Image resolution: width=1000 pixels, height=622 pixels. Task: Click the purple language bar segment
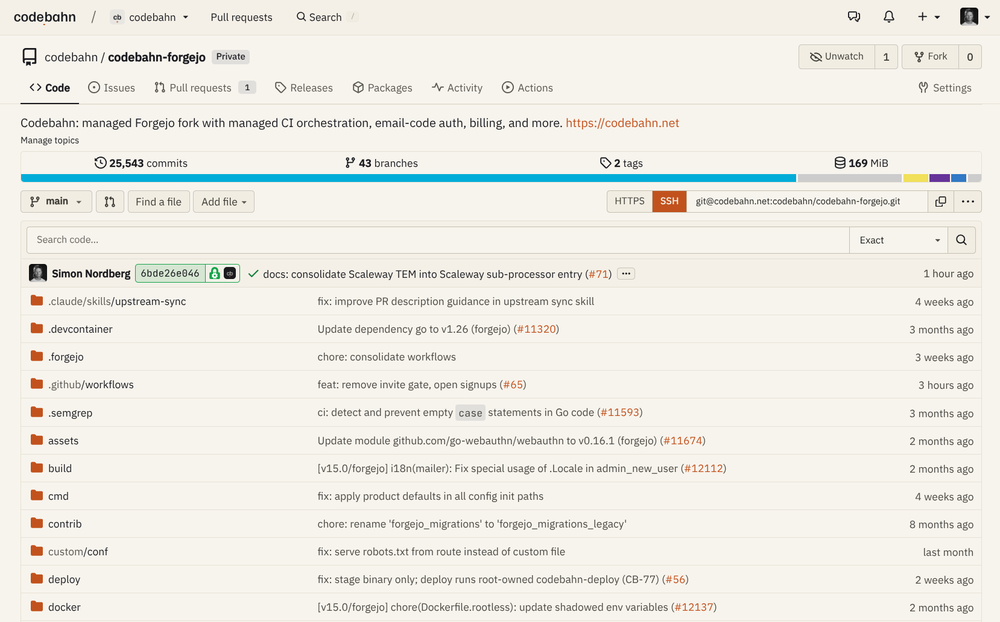[x=939, y=178]
